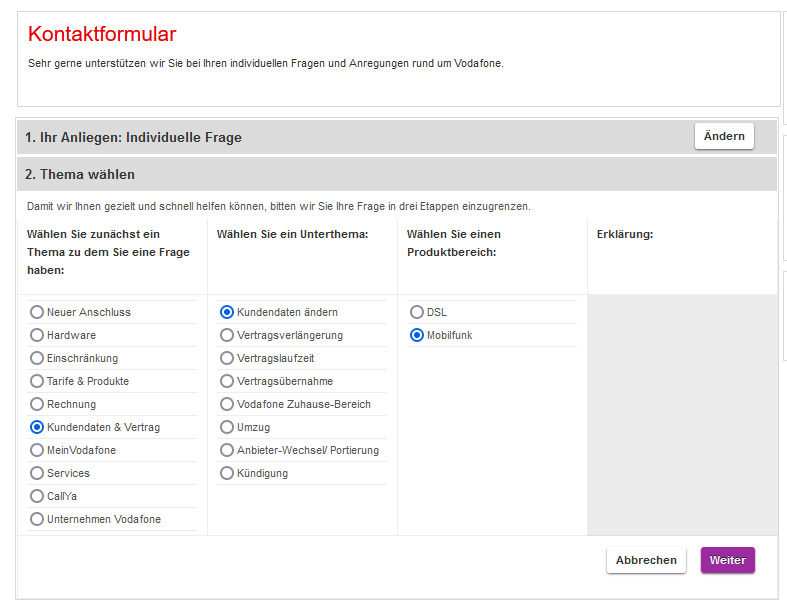Click the 'Wählen Sie ein Unterthema:' heading
Screen dimensions: 787x607
tap(293, 234)
